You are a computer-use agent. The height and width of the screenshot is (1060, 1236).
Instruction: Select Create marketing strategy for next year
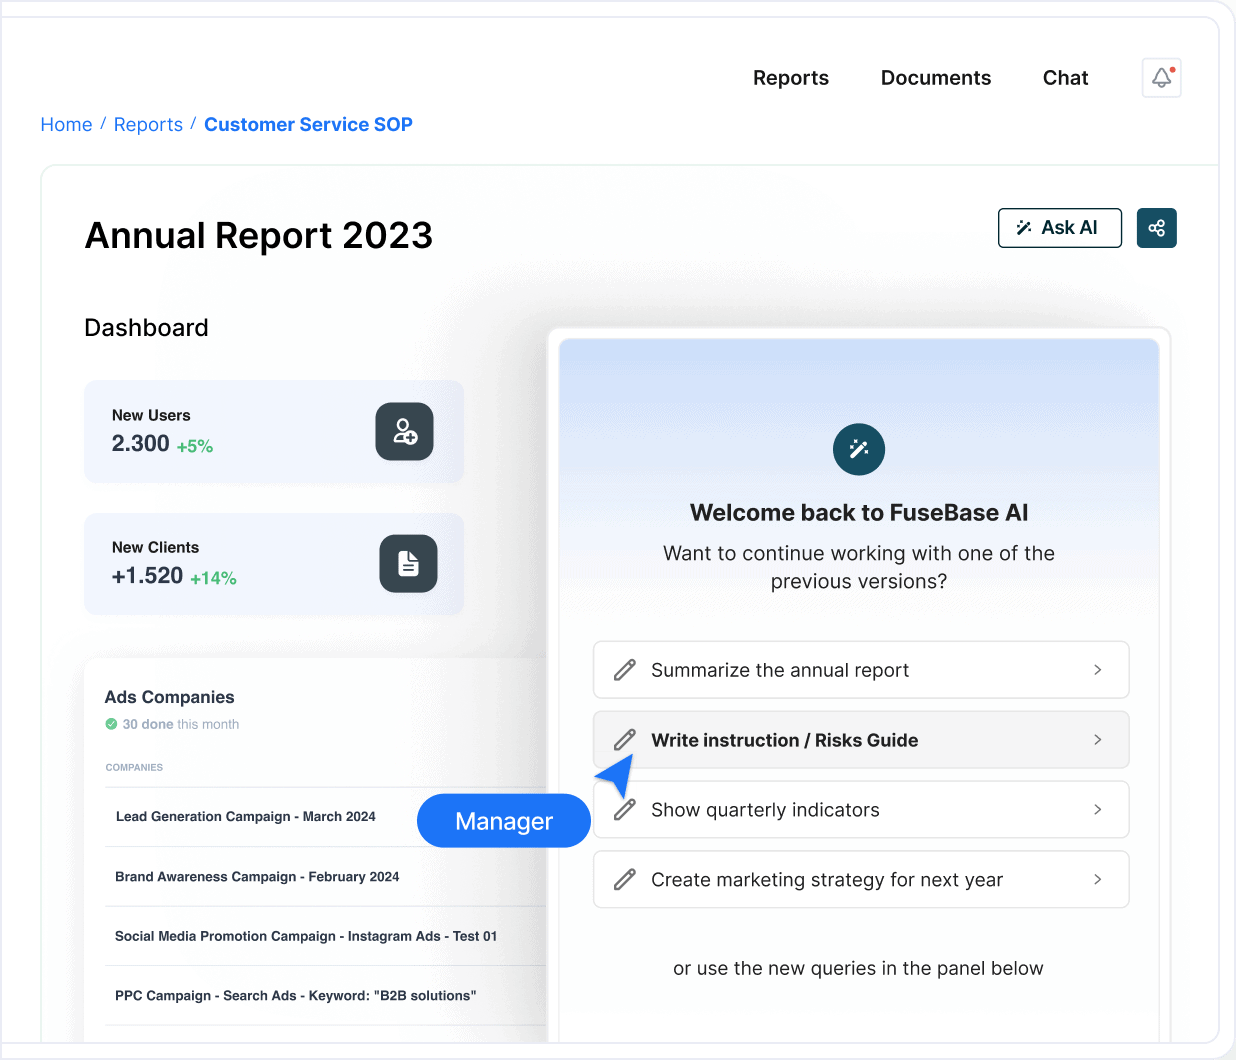click(861, 880)
